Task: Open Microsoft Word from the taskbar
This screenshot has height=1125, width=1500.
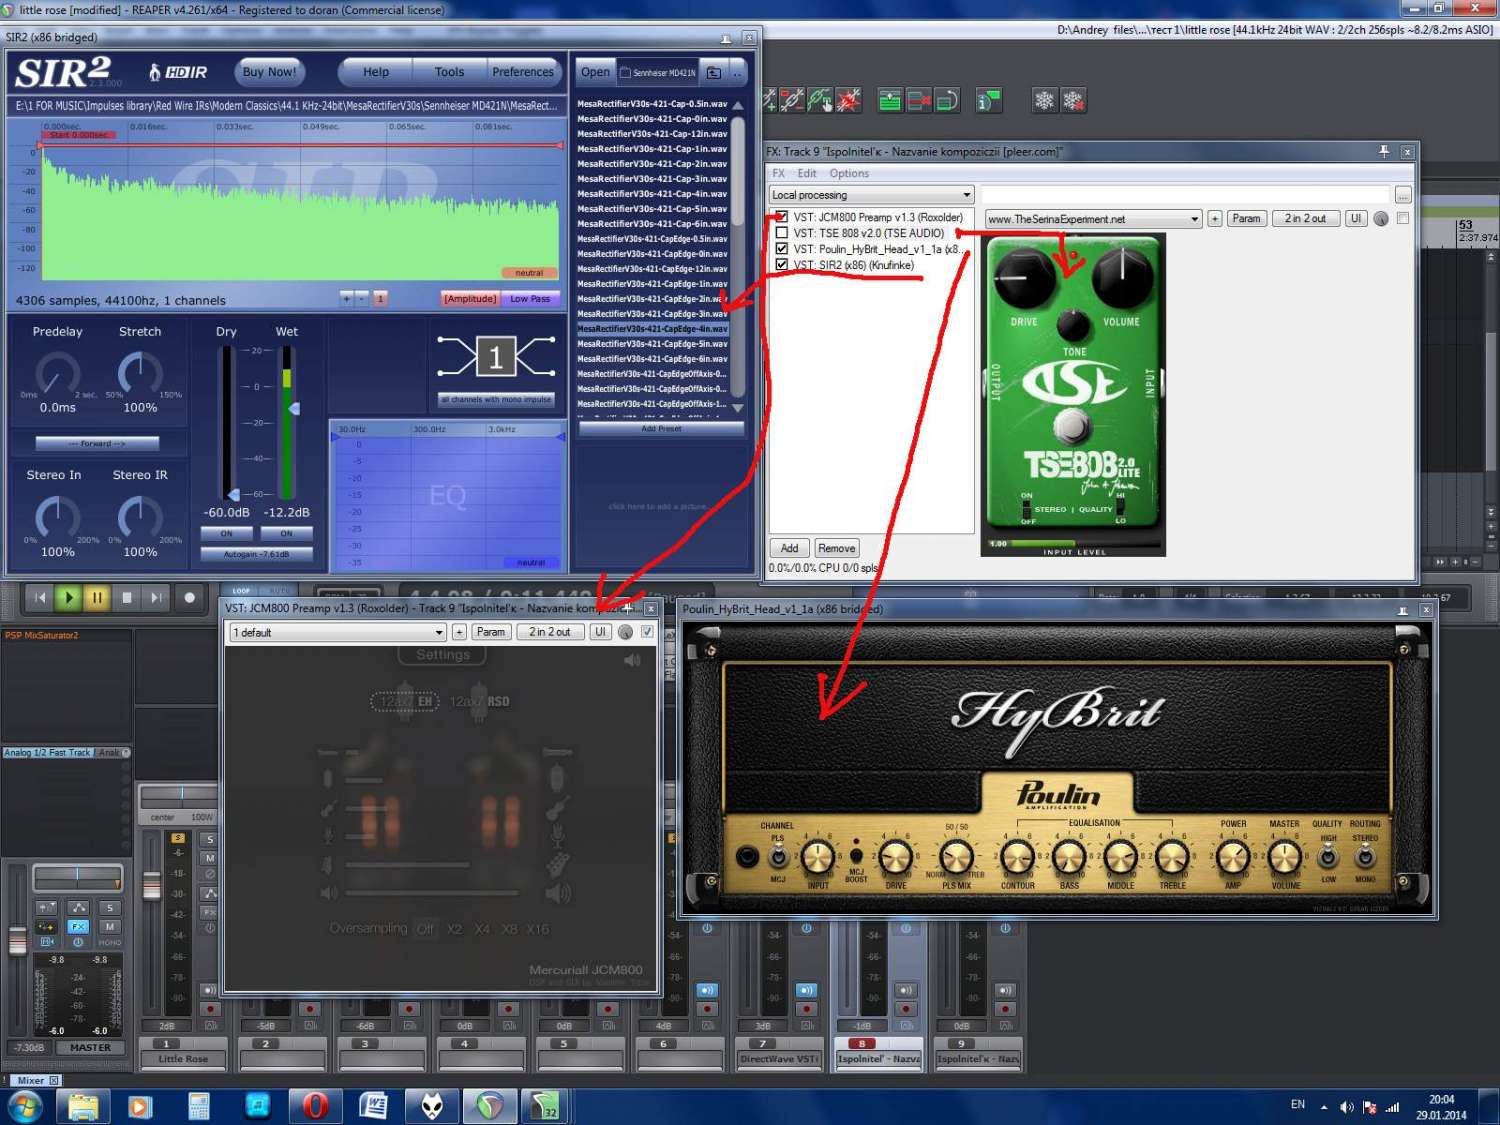Action: click(x=373, y=1106)
